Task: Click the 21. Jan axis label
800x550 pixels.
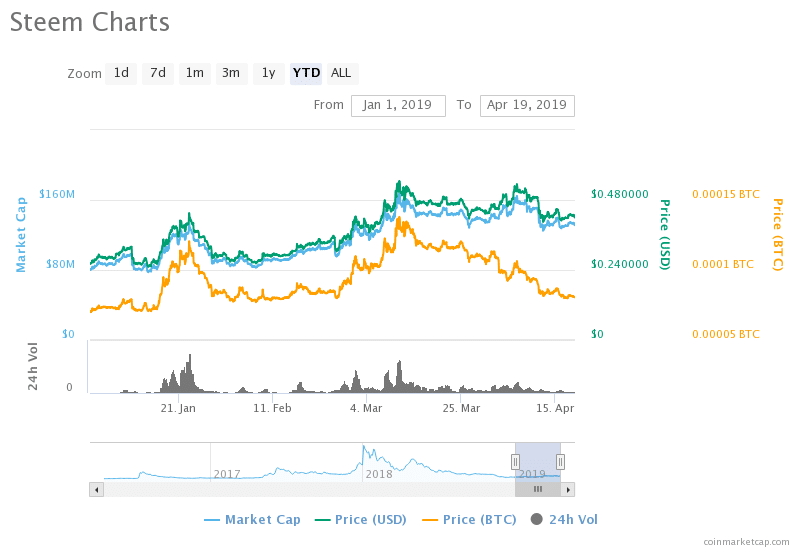Action: coord(178,409)
